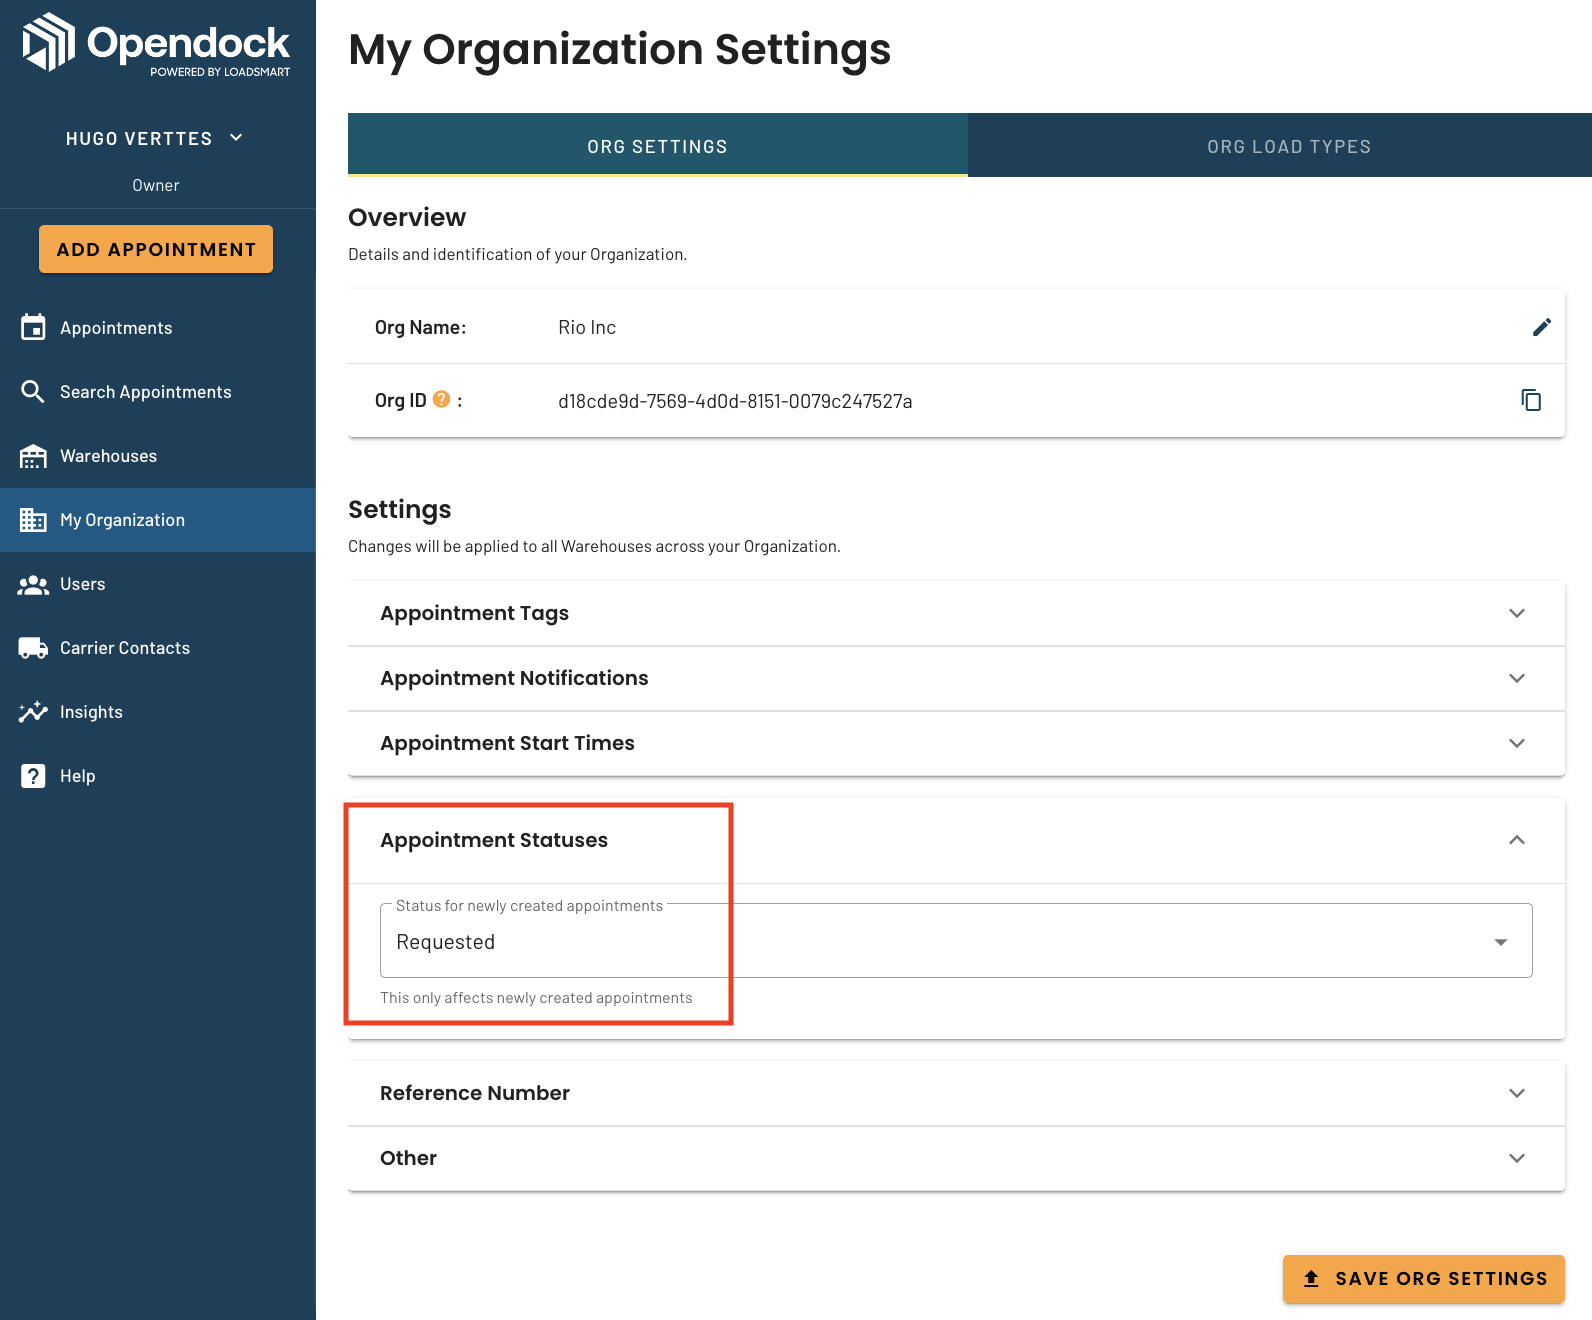Open Appointments in the sidebar
This screenshot has width=1592, height=1320.
coord(158,328)
